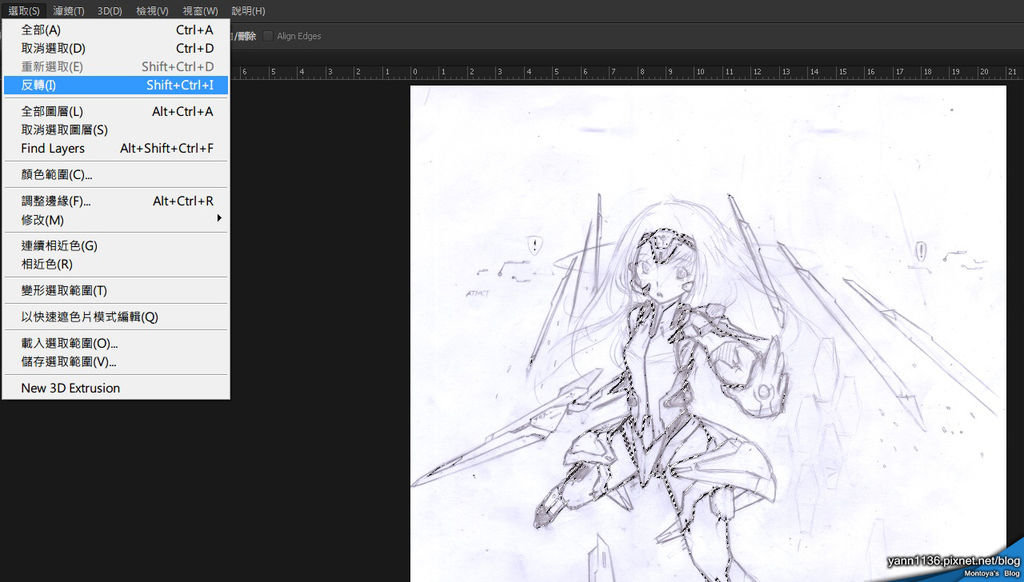Click the yann1136.pixnet.net/blog watermark link

tap(954, 562)
